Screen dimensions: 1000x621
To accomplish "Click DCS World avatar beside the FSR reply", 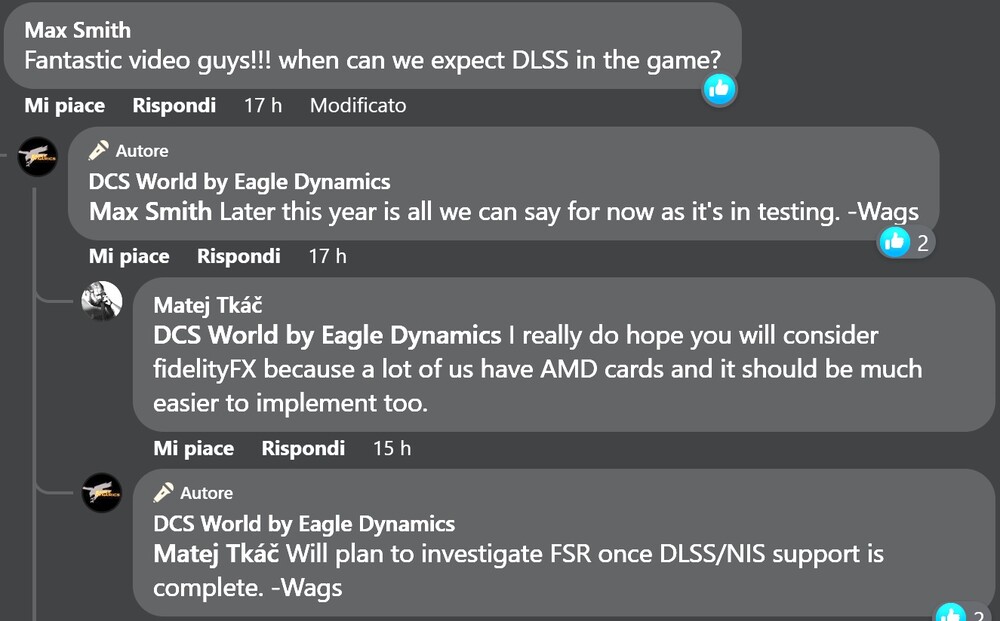I will (102, 493).
